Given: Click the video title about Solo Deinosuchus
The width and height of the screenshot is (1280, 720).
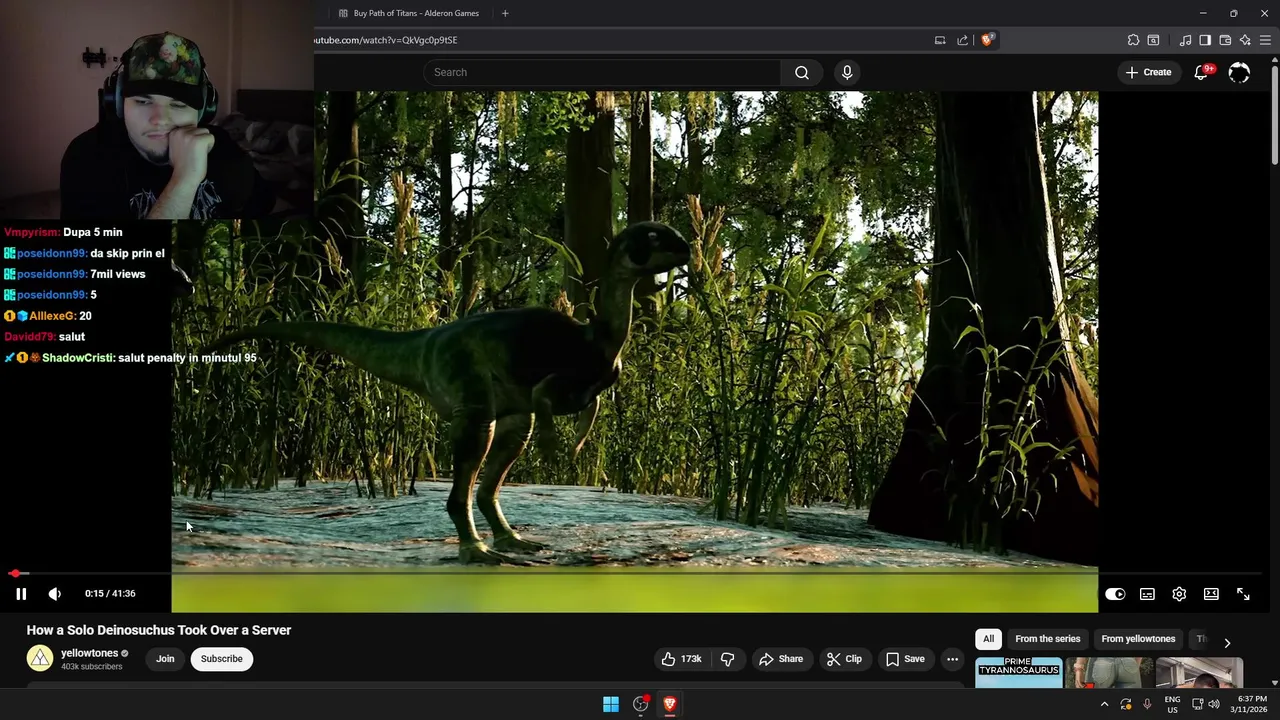Looking at the screenshot, I should 159,630.
